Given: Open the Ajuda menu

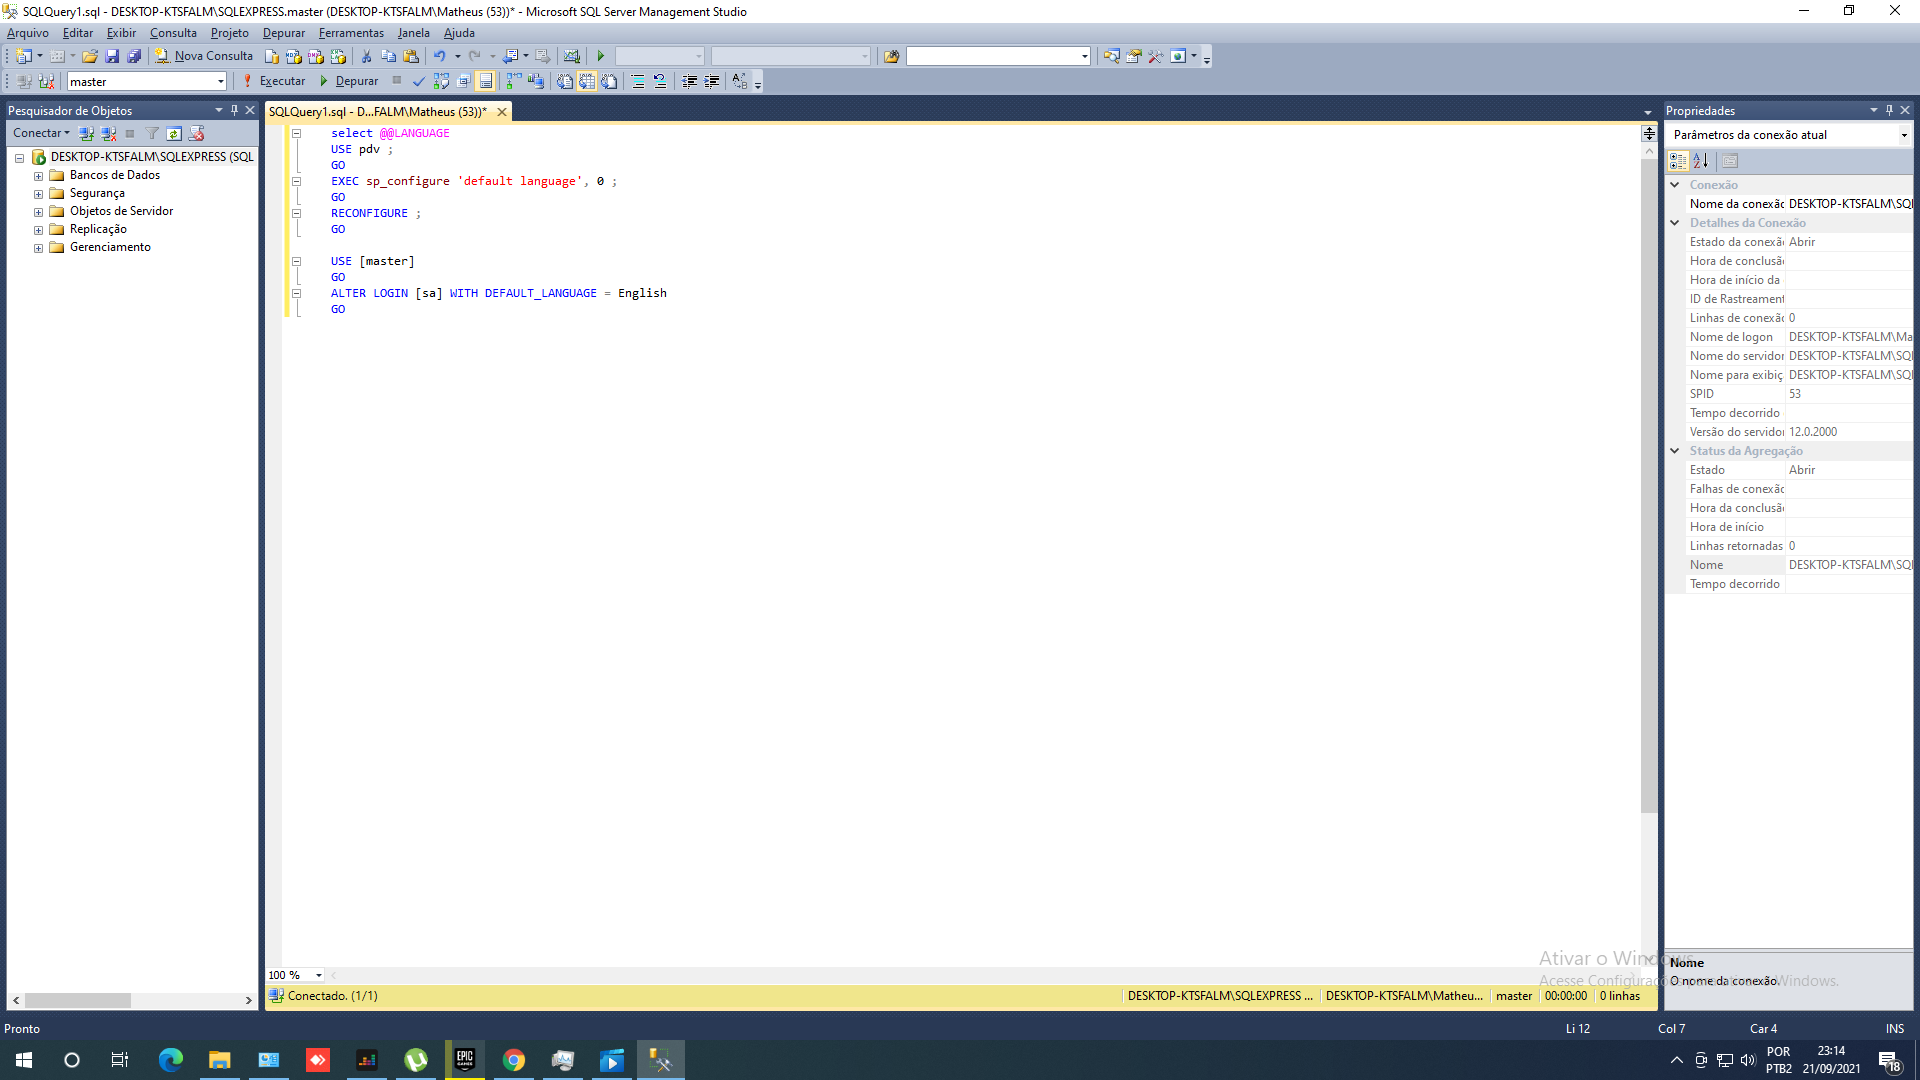Looking at the screenshot, I should [x=459, y=33].
